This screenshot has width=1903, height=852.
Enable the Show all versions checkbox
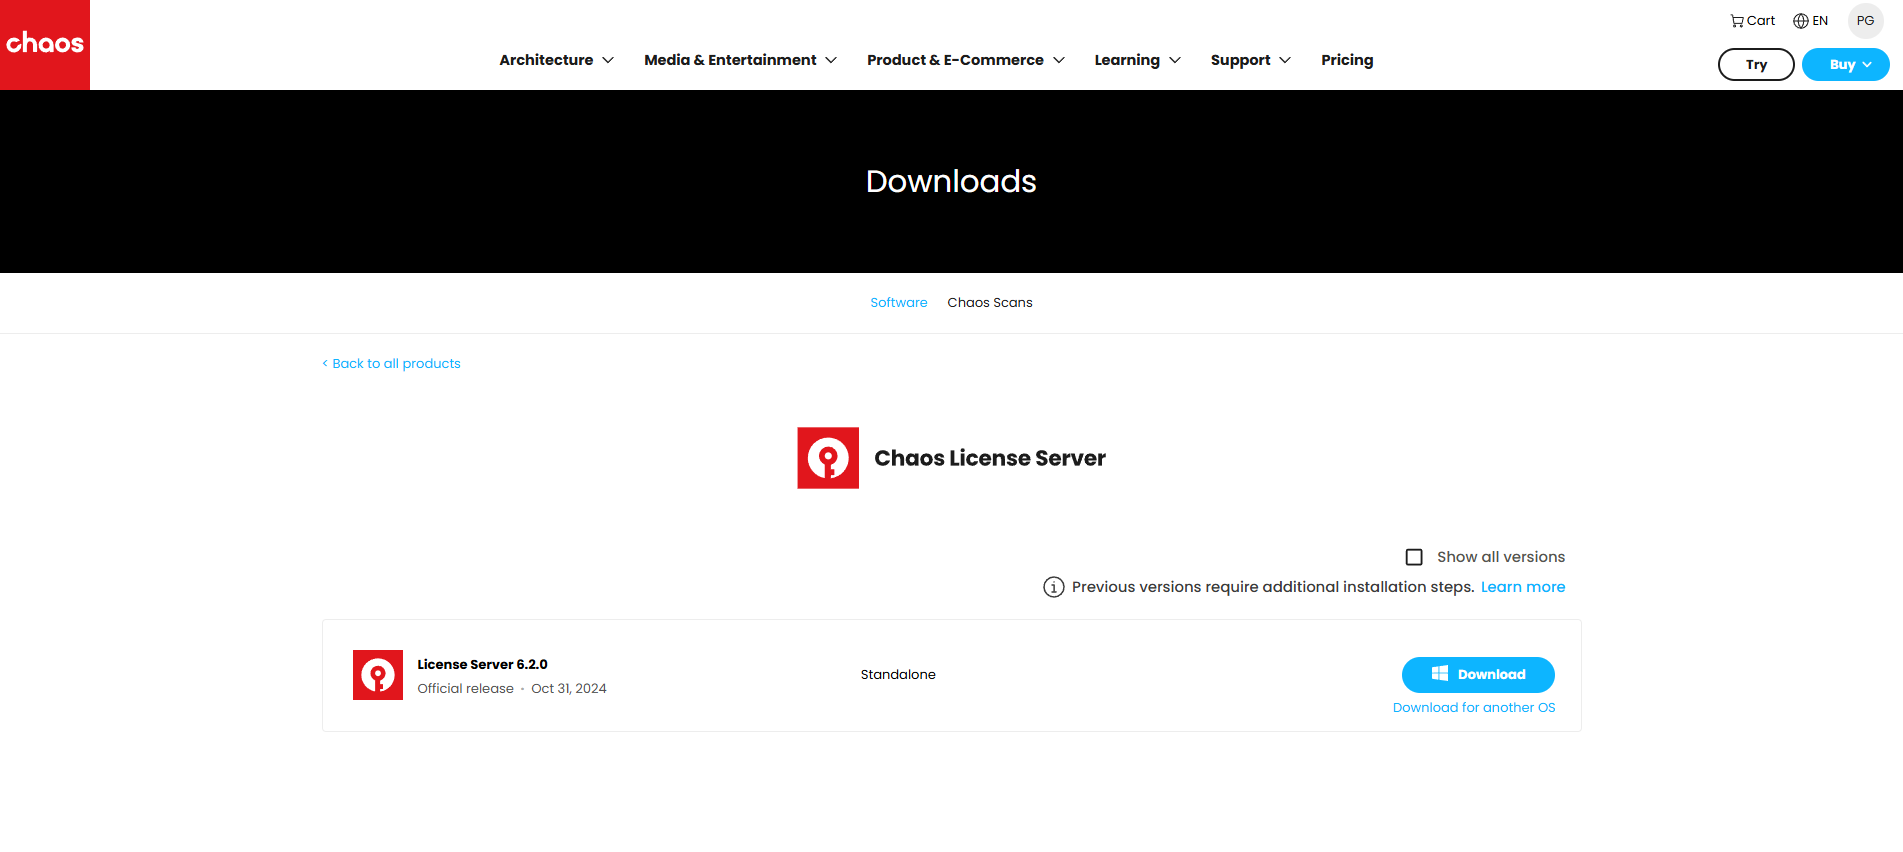(x=1414, y=557)
